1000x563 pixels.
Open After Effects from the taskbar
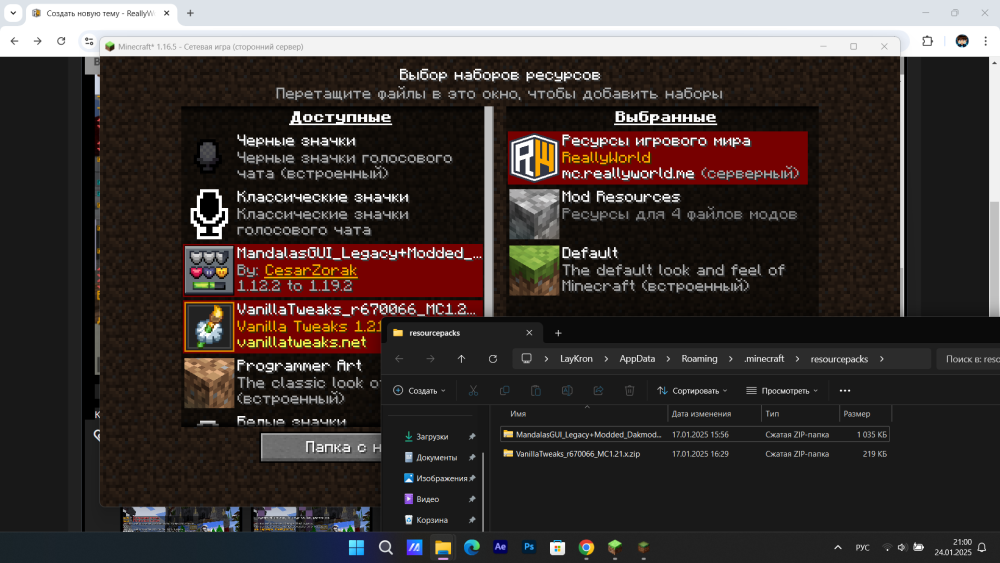click(x=500, y=547)
